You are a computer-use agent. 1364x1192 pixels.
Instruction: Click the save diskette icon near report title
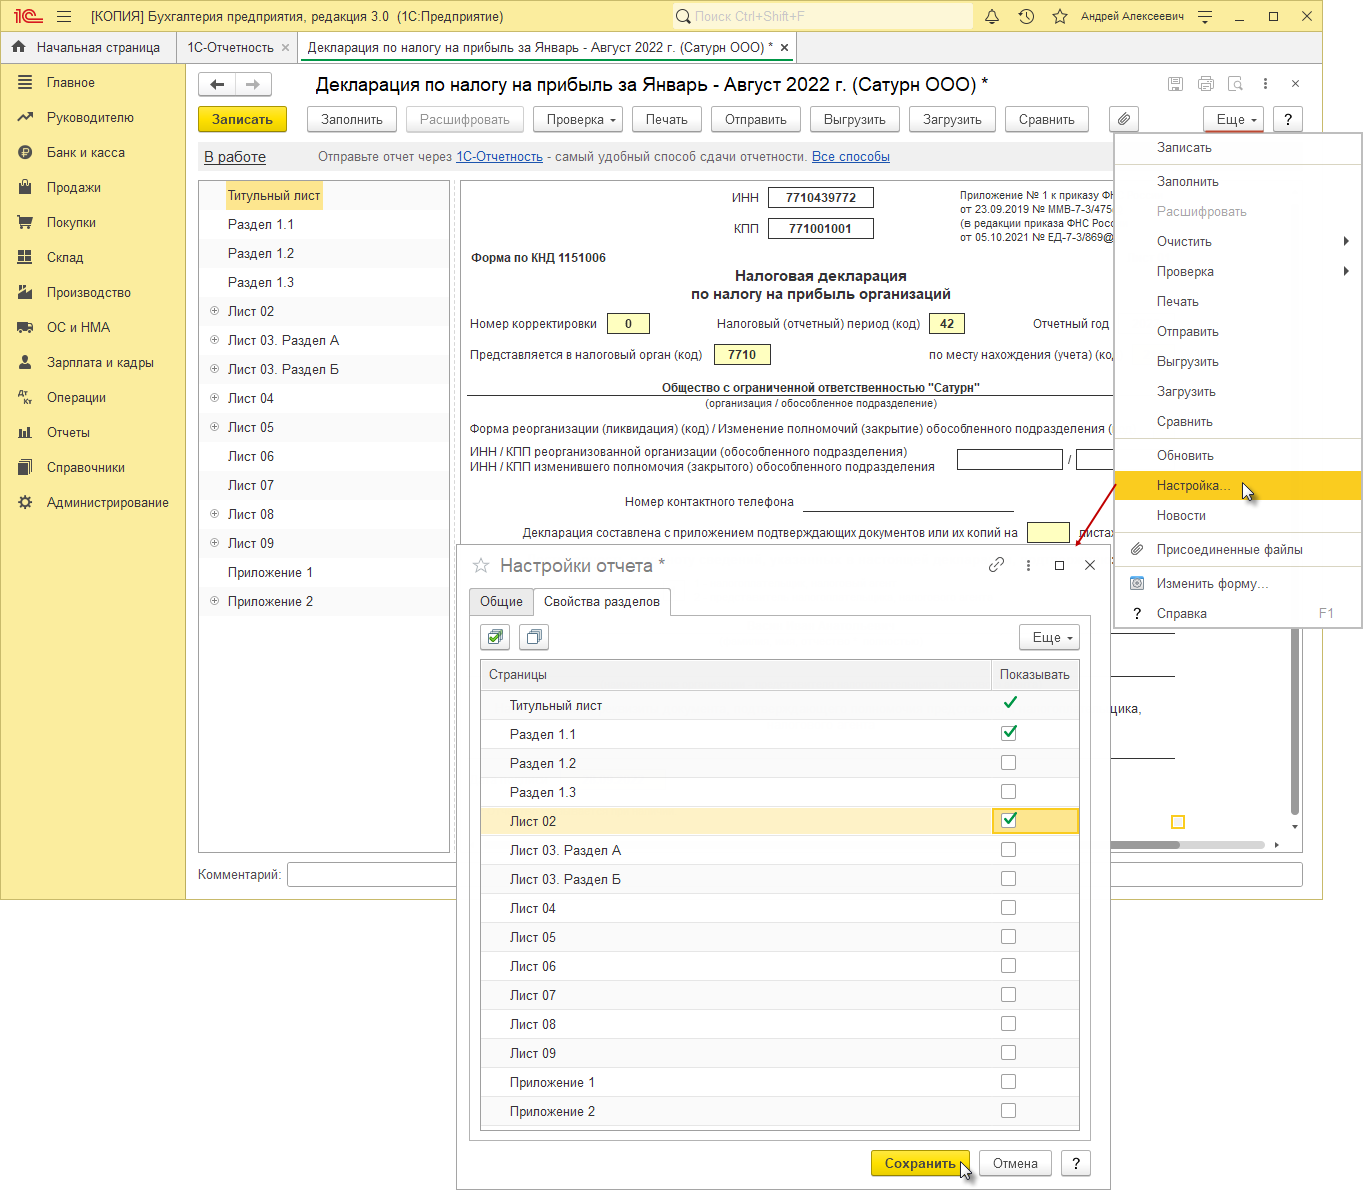[x=1176, y=84]
